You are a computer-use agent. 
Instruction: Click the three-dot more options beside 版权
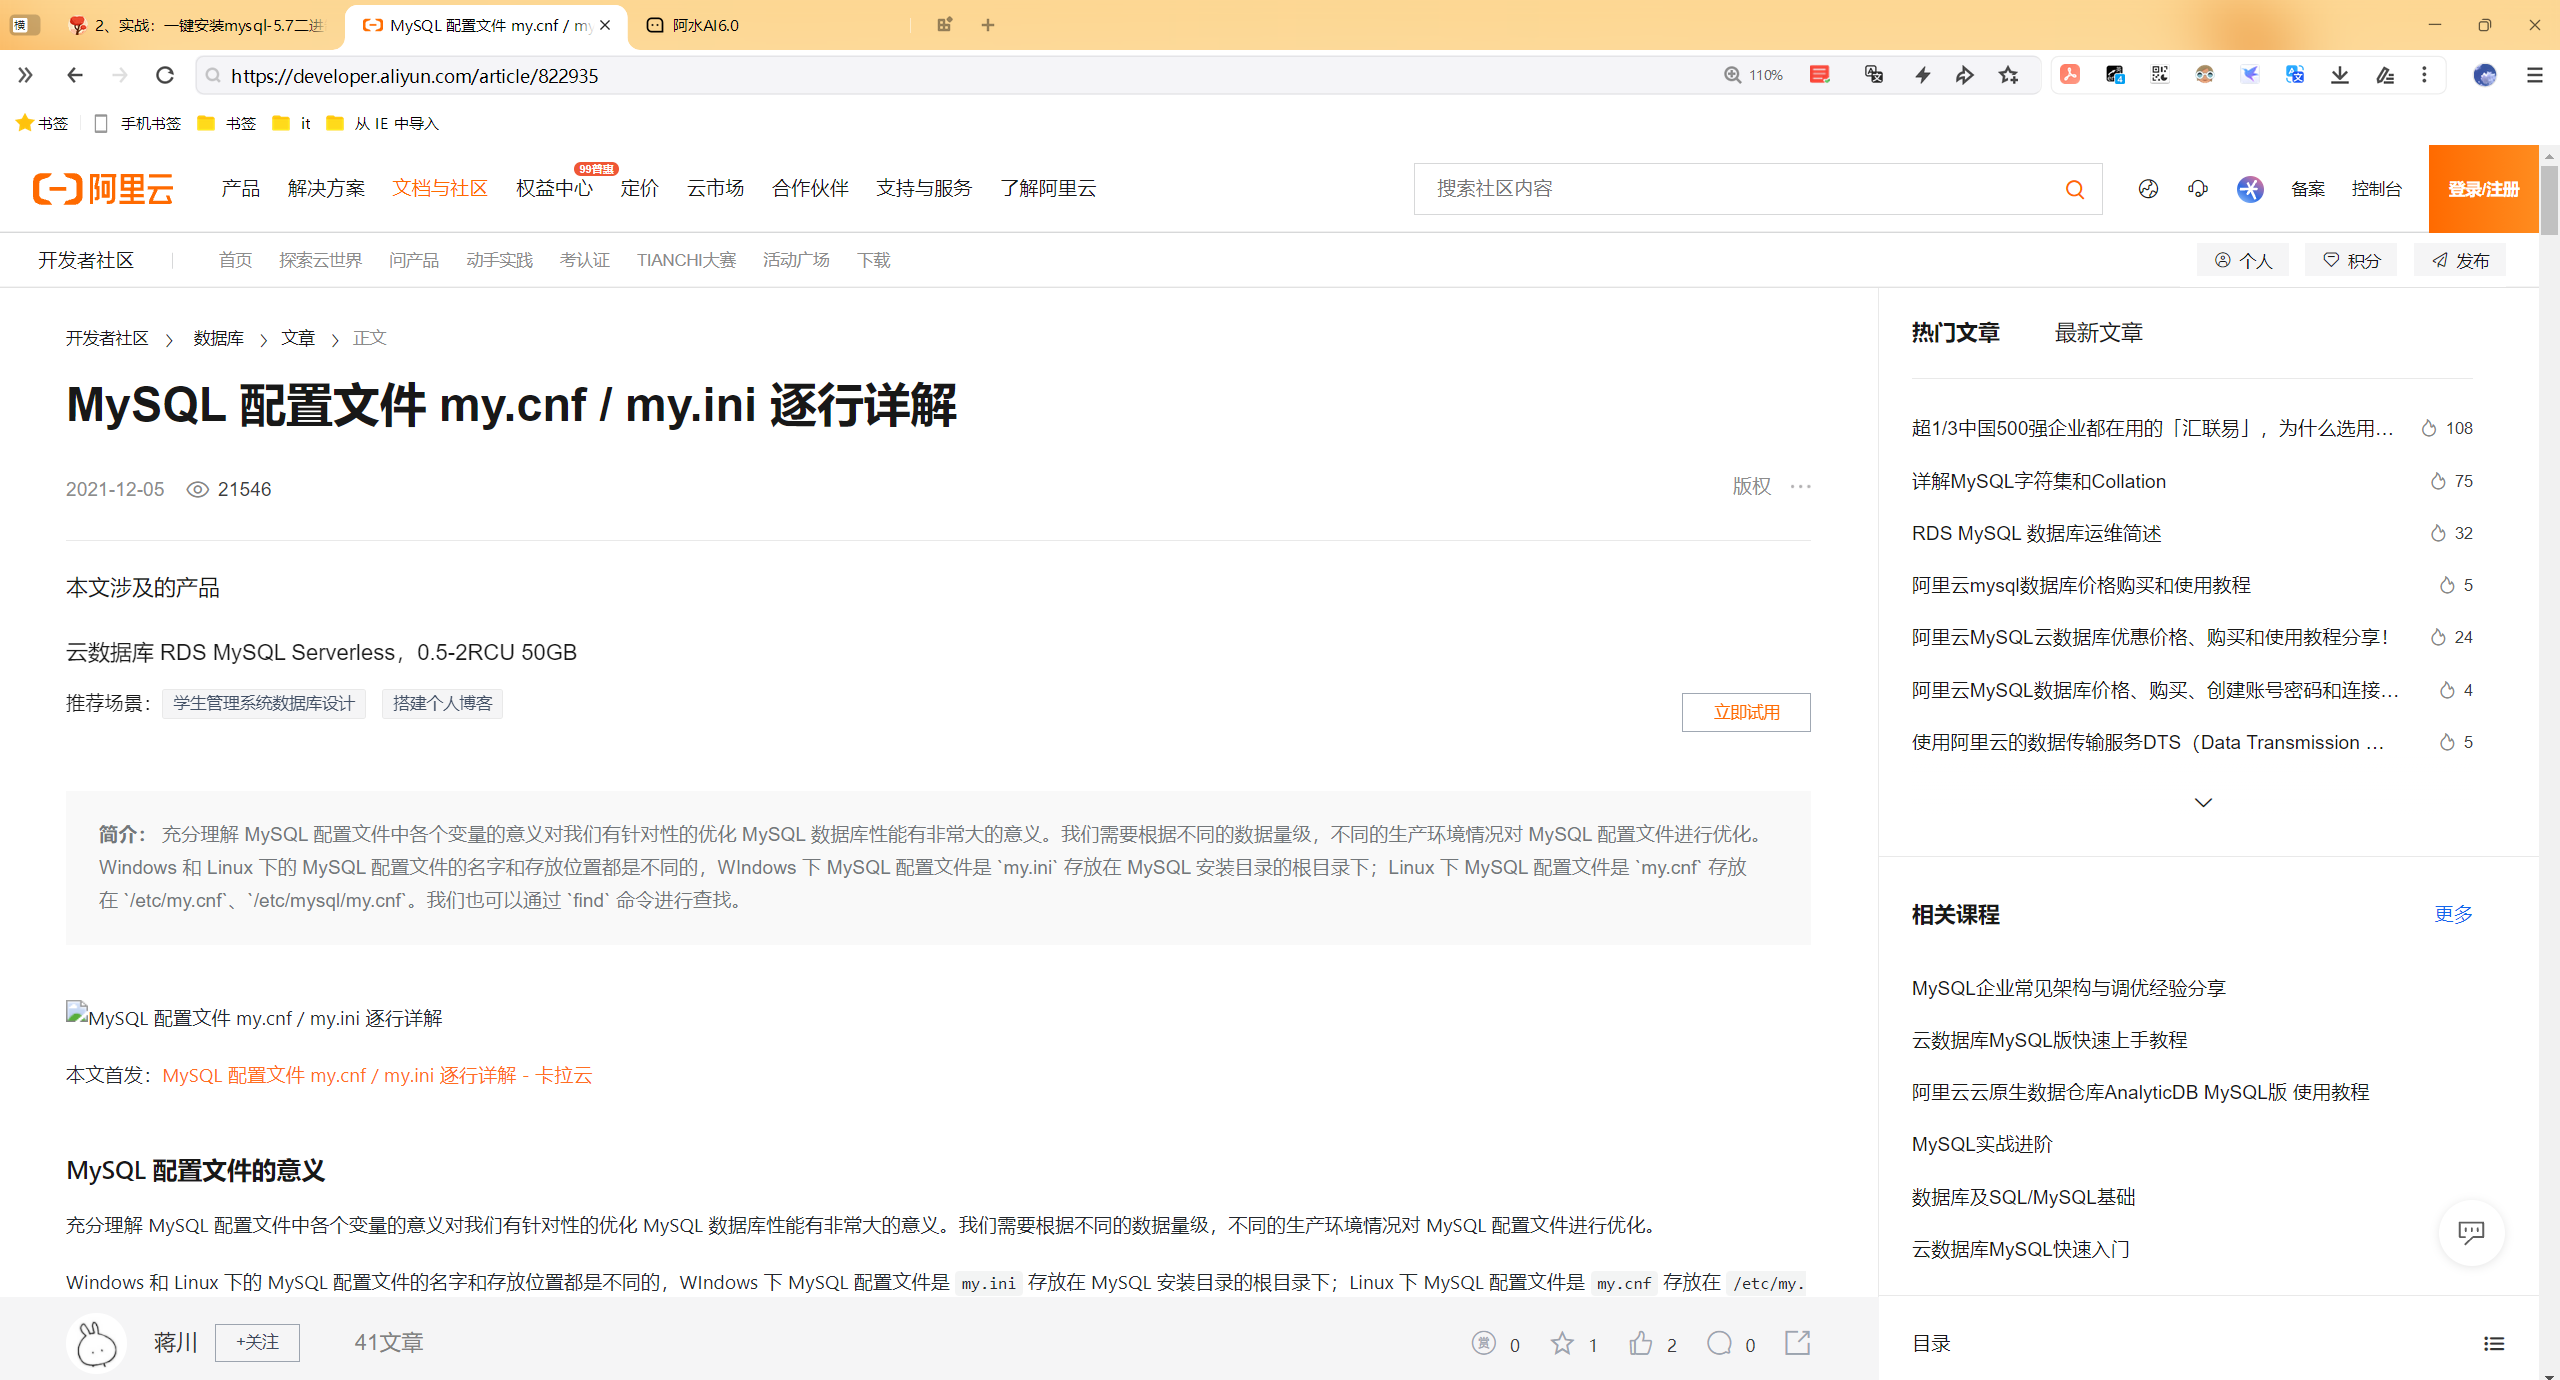coord(1801,487)
